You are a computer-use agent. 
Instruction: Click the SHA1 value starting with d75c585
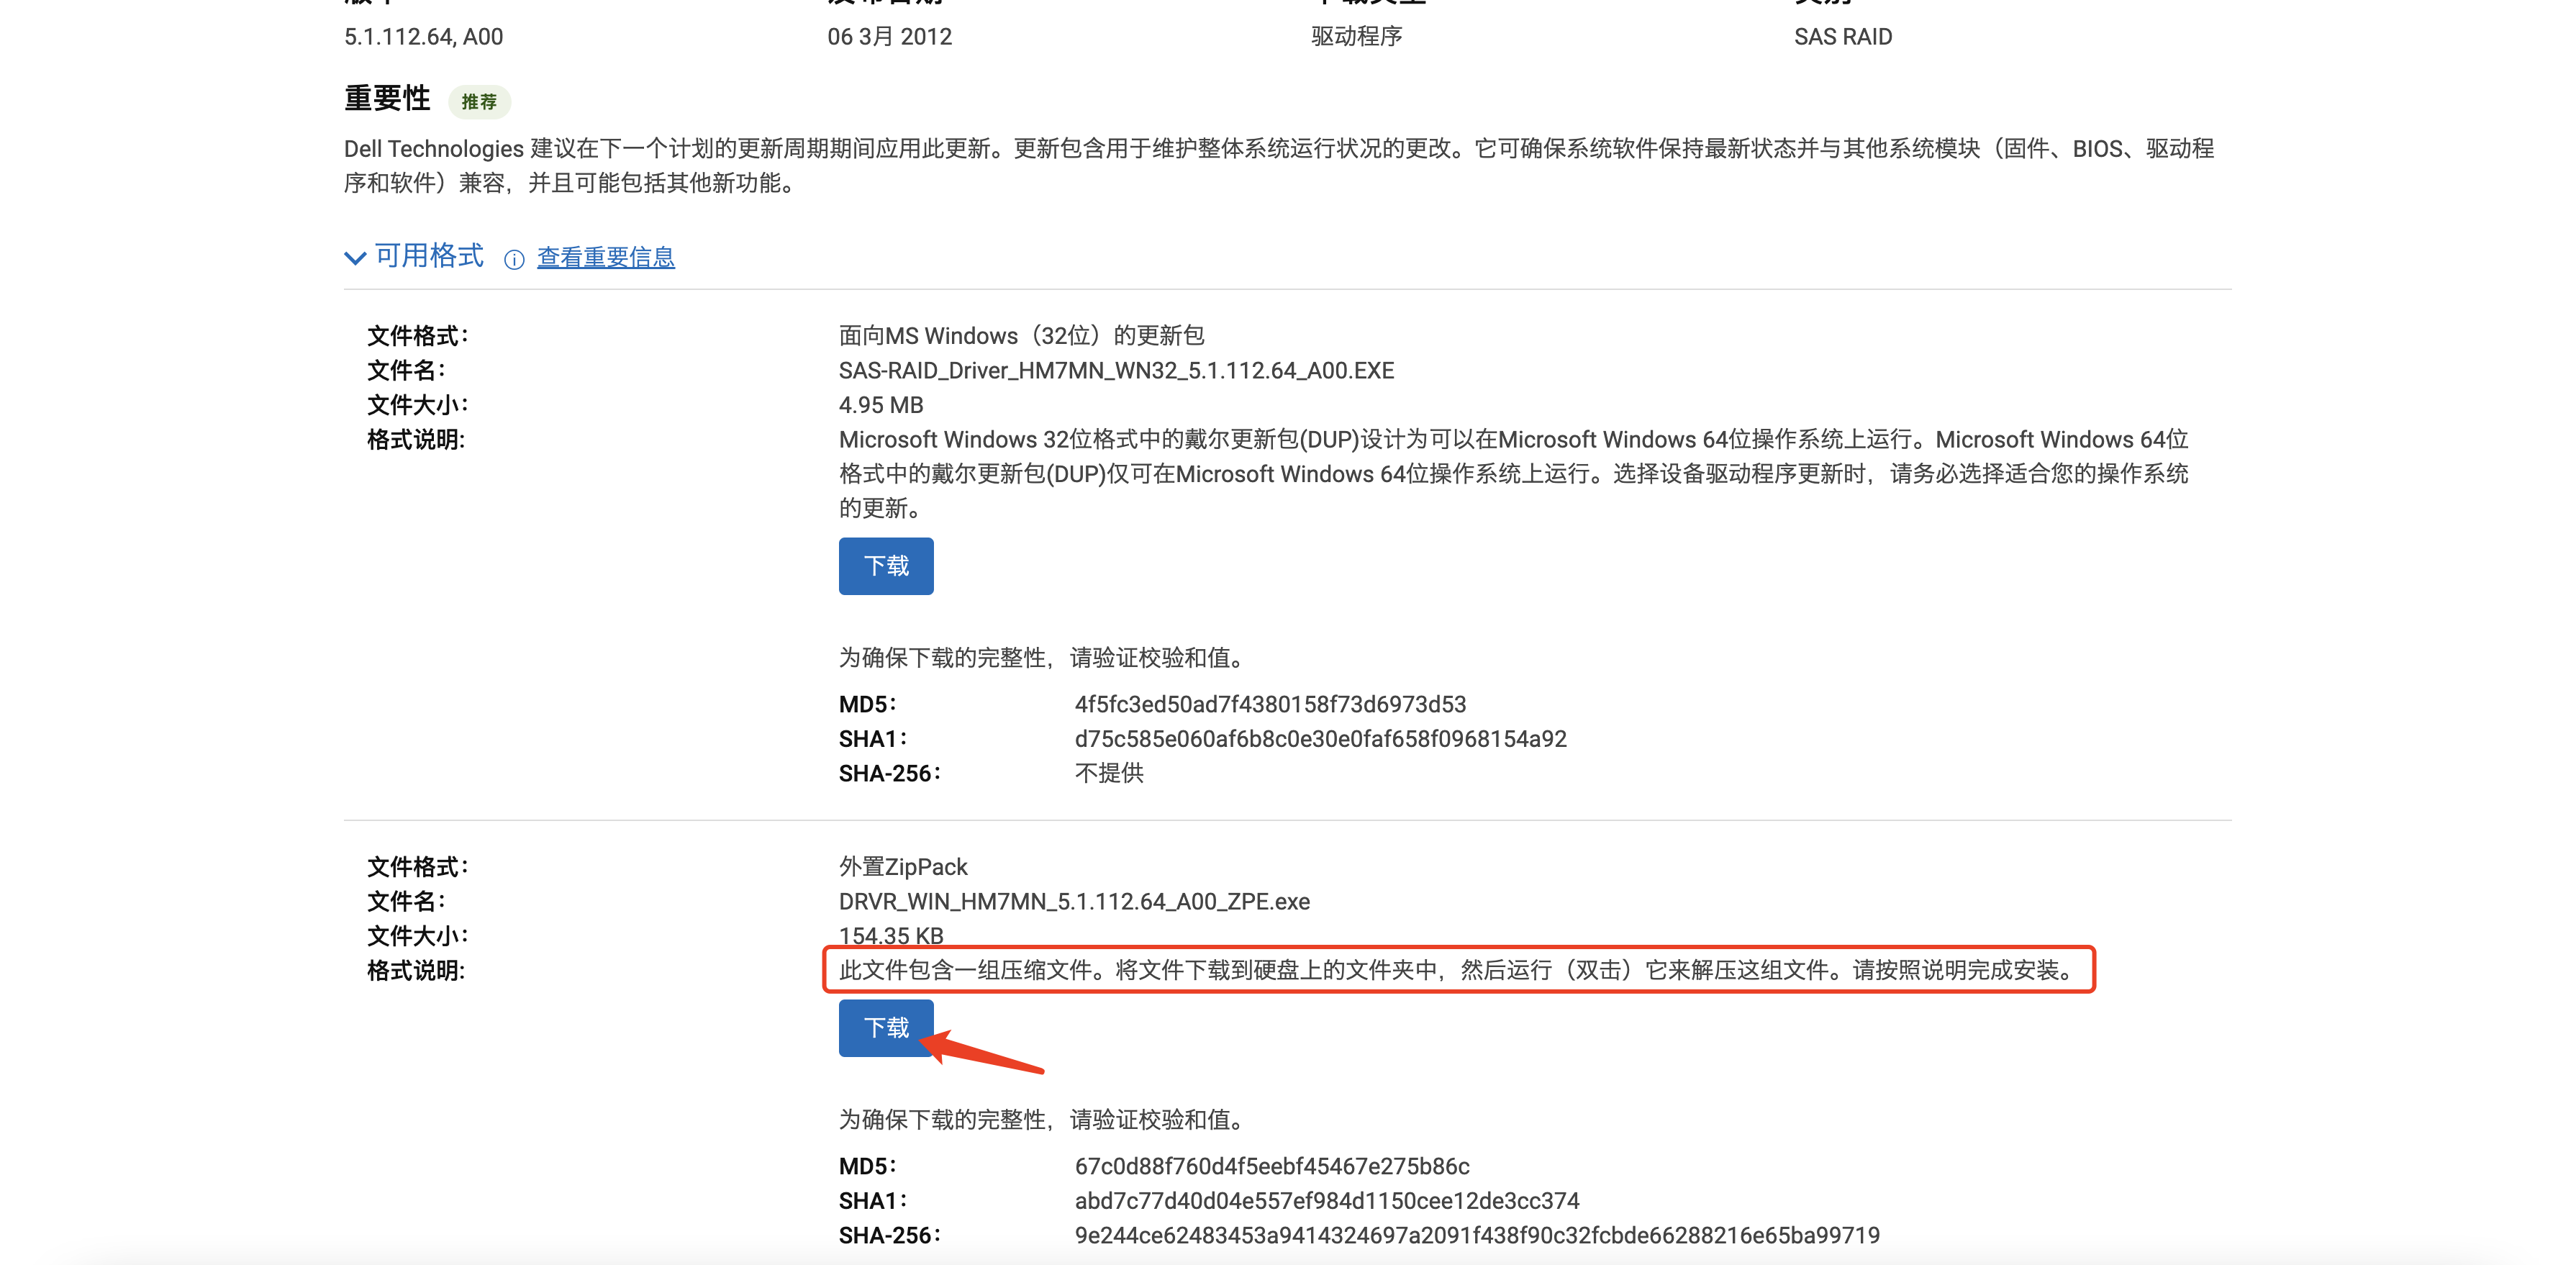coord(1319,739)
